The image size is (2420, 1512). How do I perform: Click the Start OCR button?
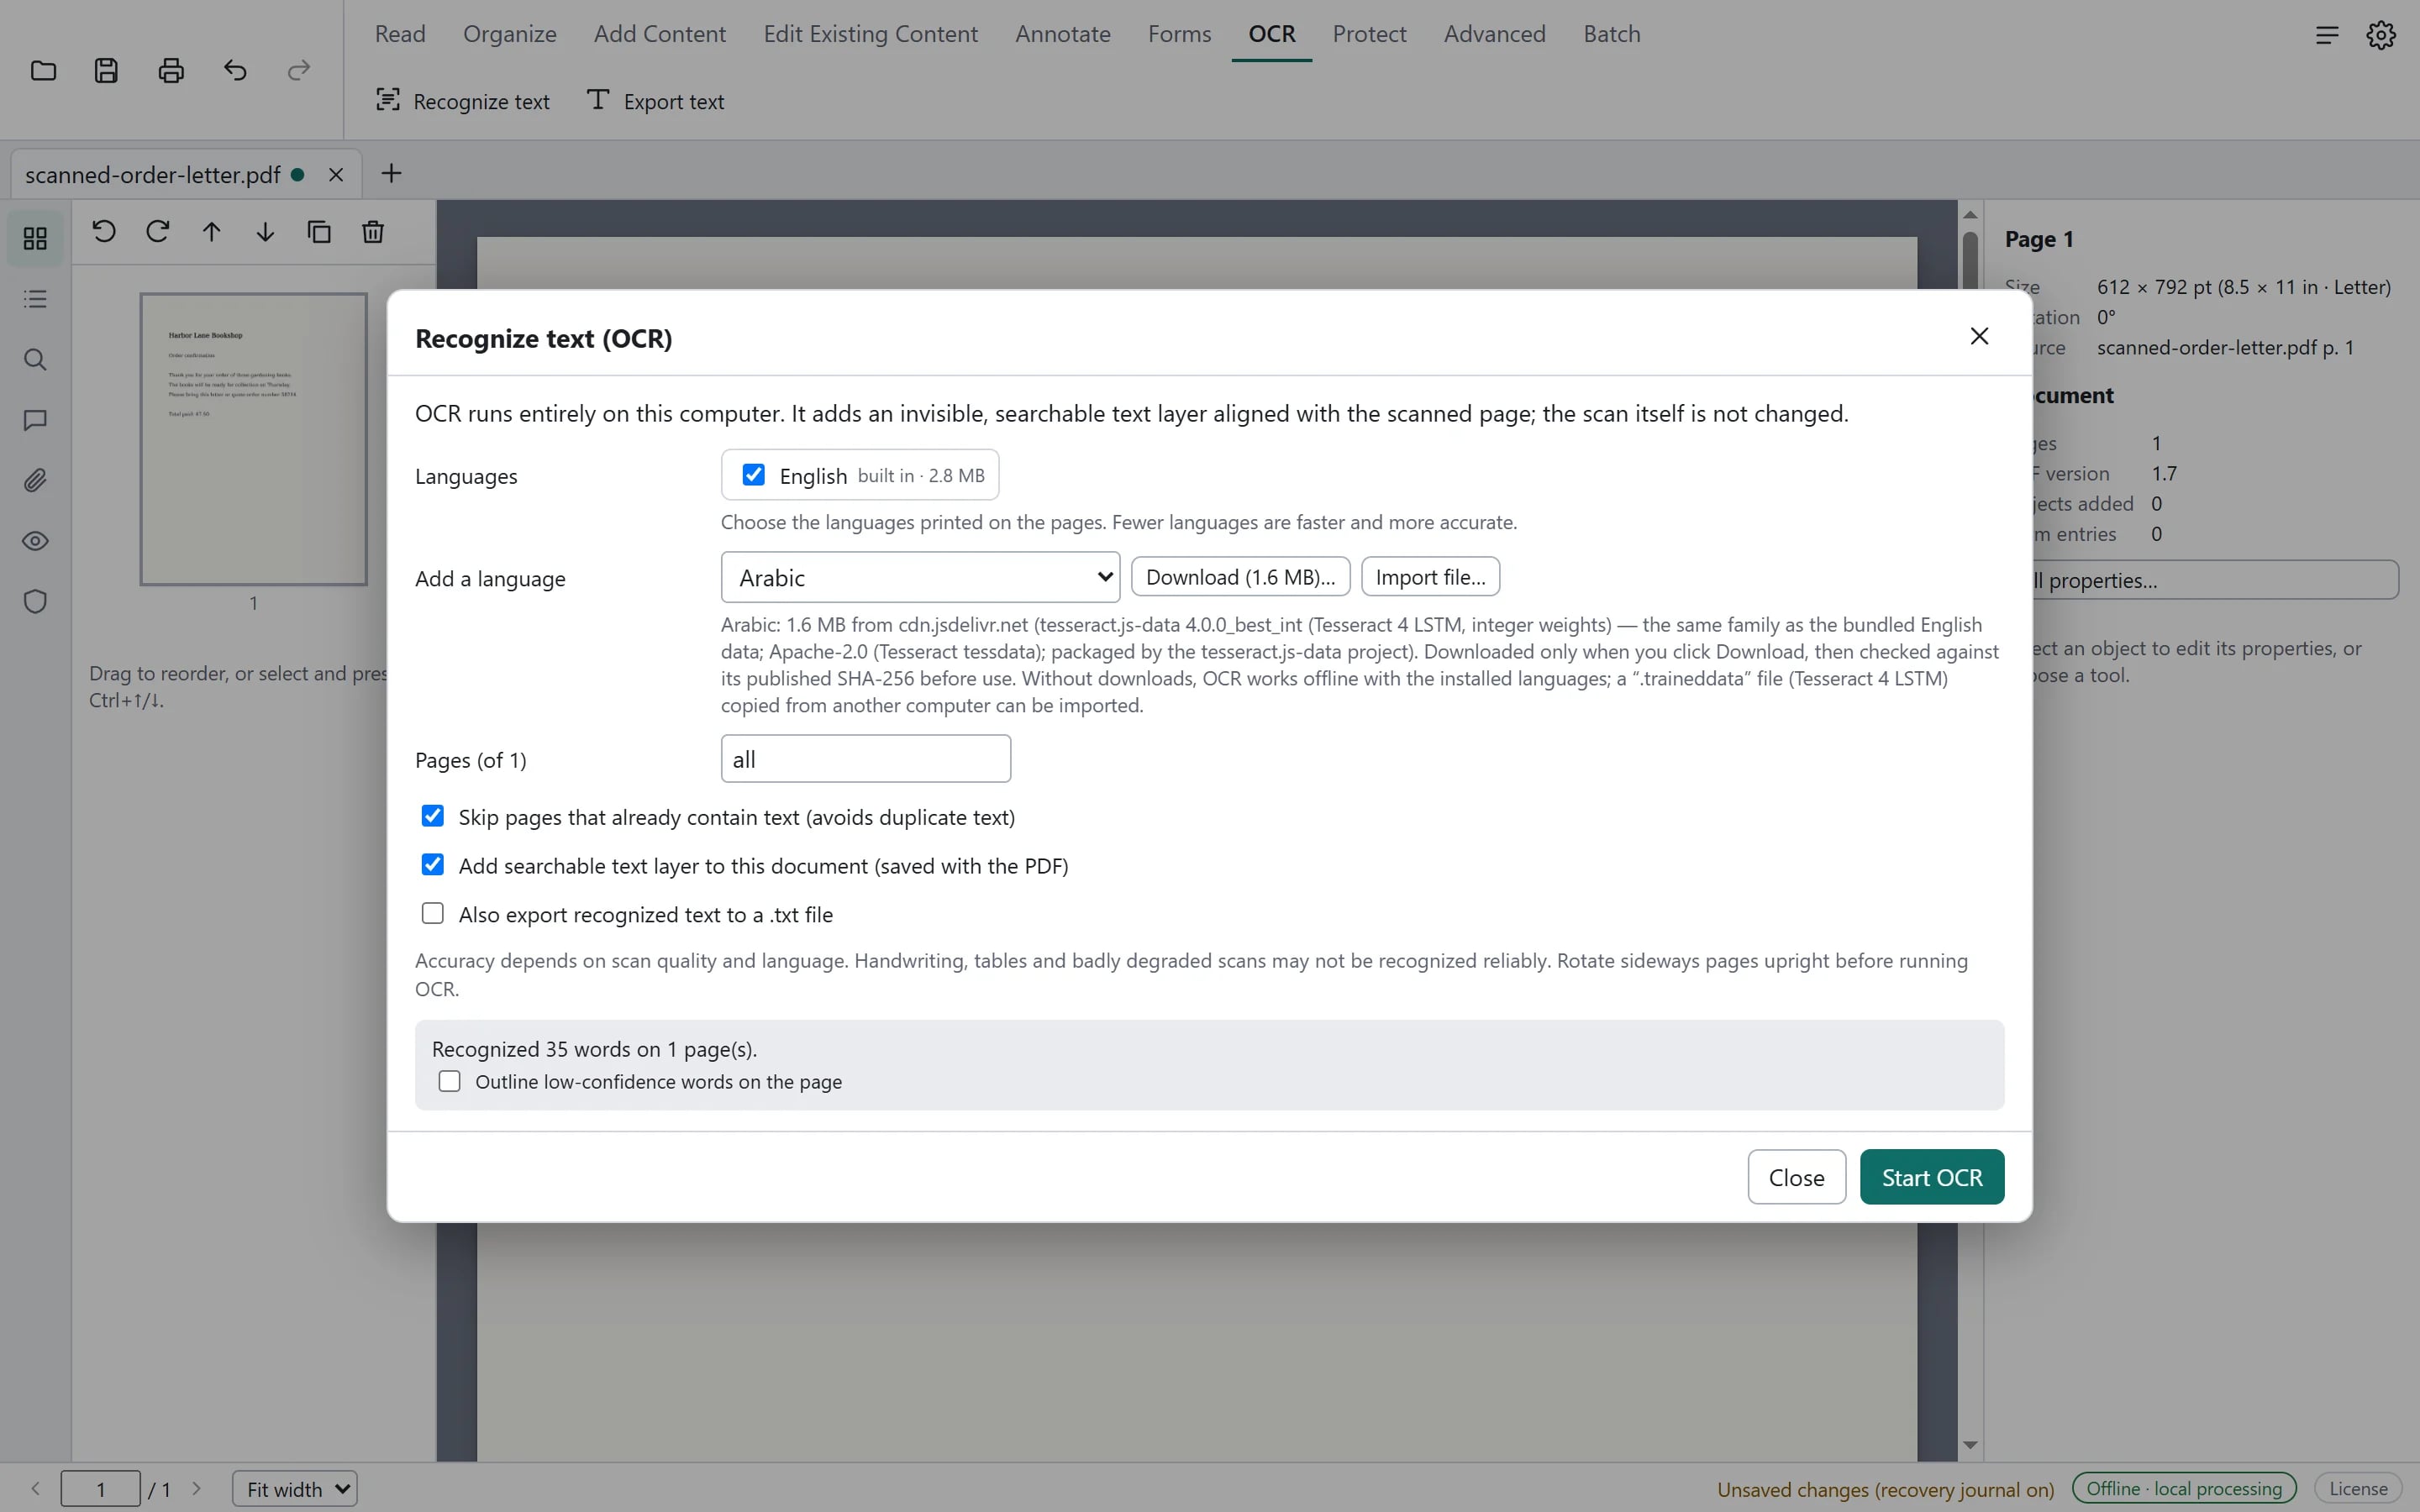point(1931,1177)
